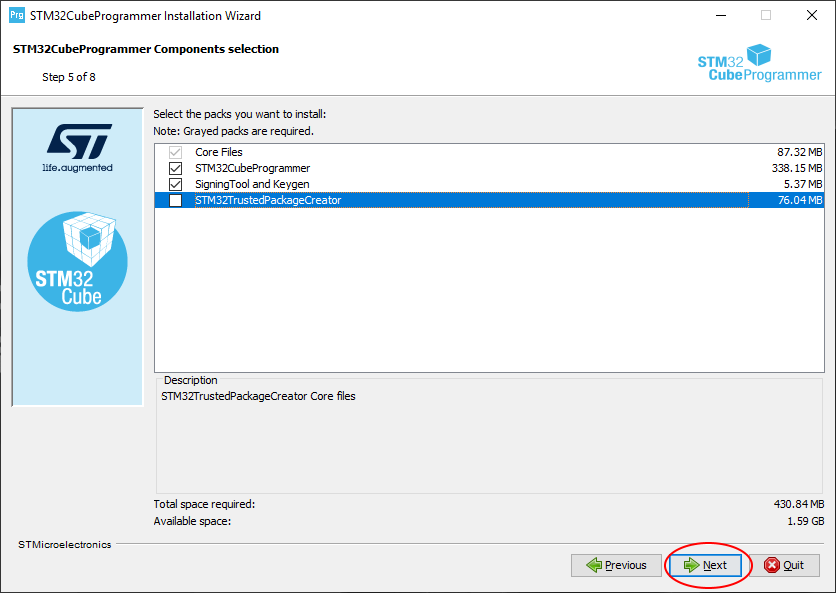Click the grayed Core Files checkbox
The image size is (836, 593).
176,152
